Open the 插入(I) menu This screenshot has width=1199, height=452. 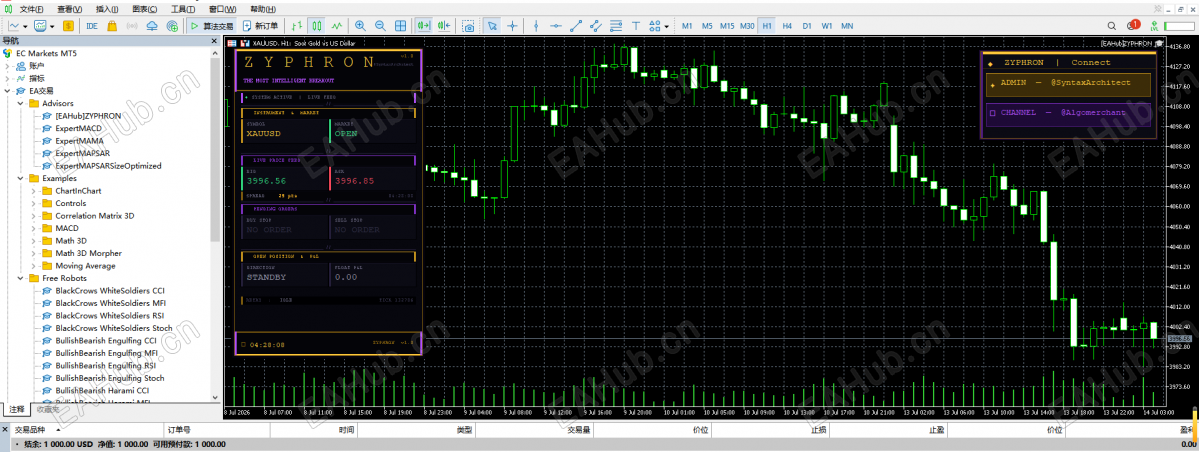pos(107,9)
